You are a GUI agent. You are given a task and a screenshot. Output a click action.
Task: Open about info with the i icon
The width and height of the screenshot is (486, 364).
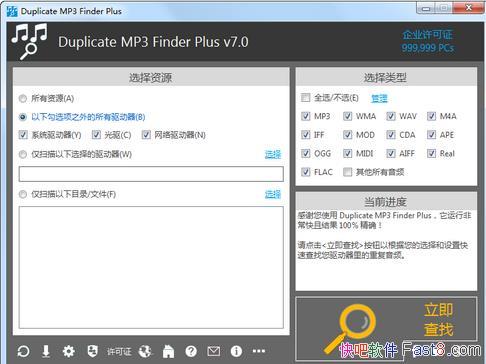pos(236,351)
